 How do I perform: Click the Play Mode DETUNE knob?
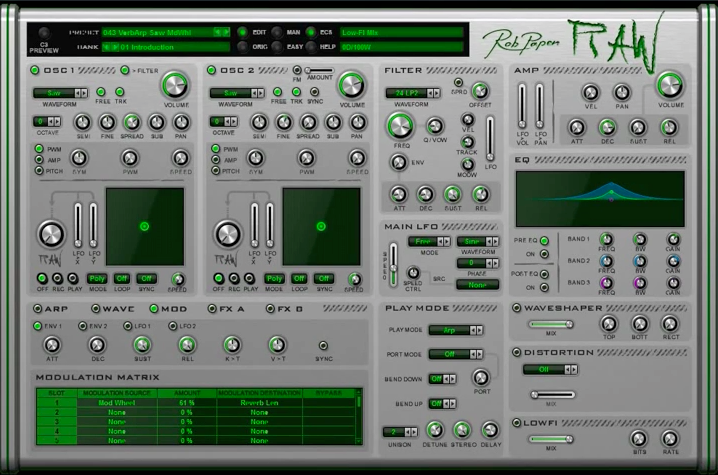coord(435,430)
